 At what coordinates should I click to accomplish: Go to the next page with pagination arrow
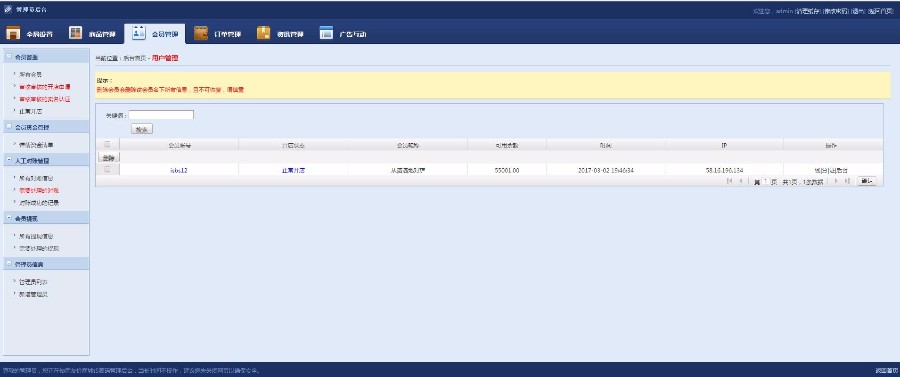coord(836,181)
